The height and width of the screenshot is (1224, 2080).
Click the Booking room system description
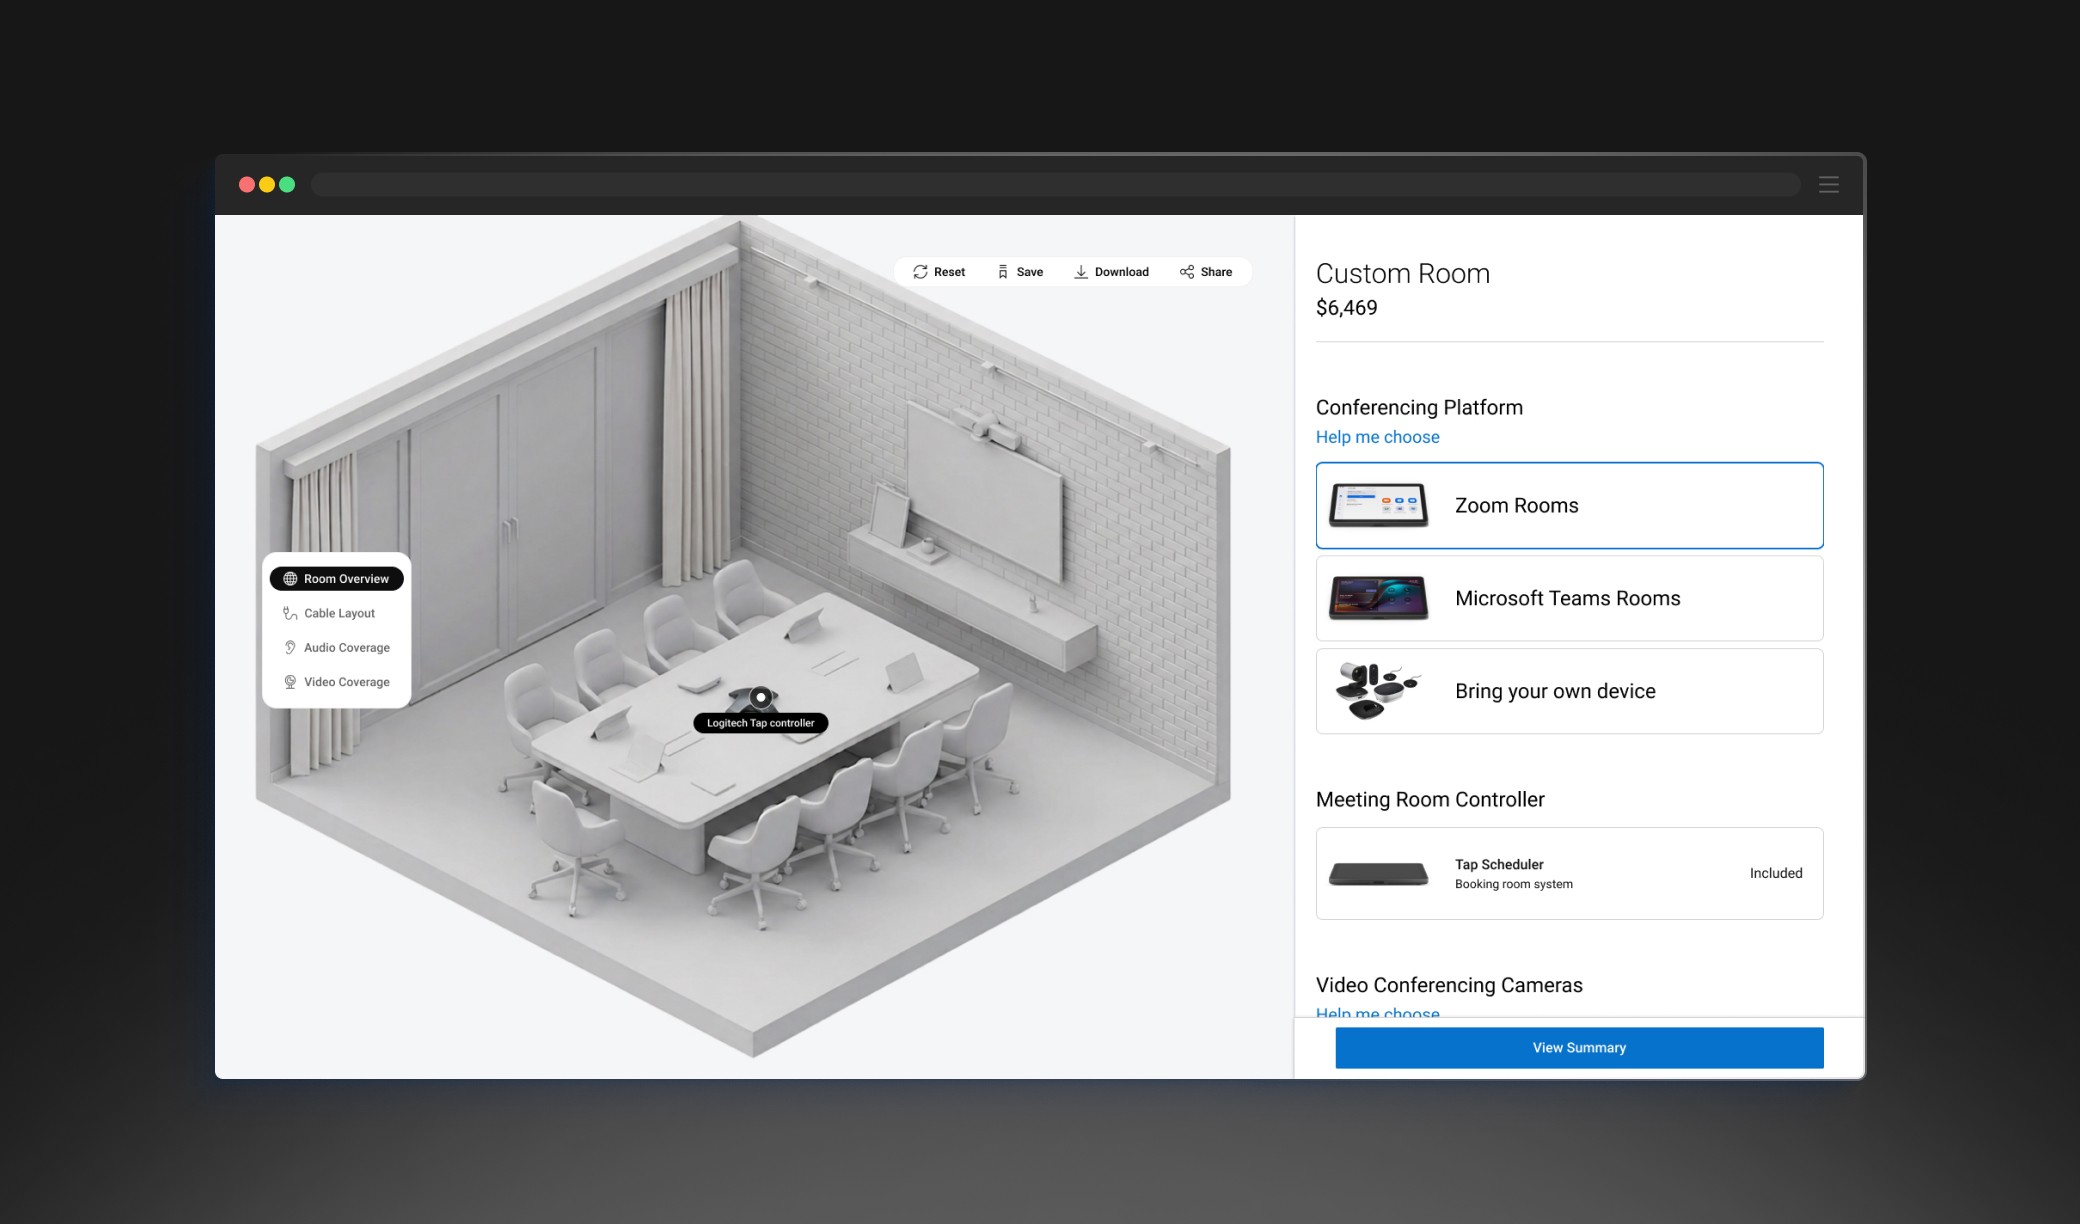click(1513, 884)
